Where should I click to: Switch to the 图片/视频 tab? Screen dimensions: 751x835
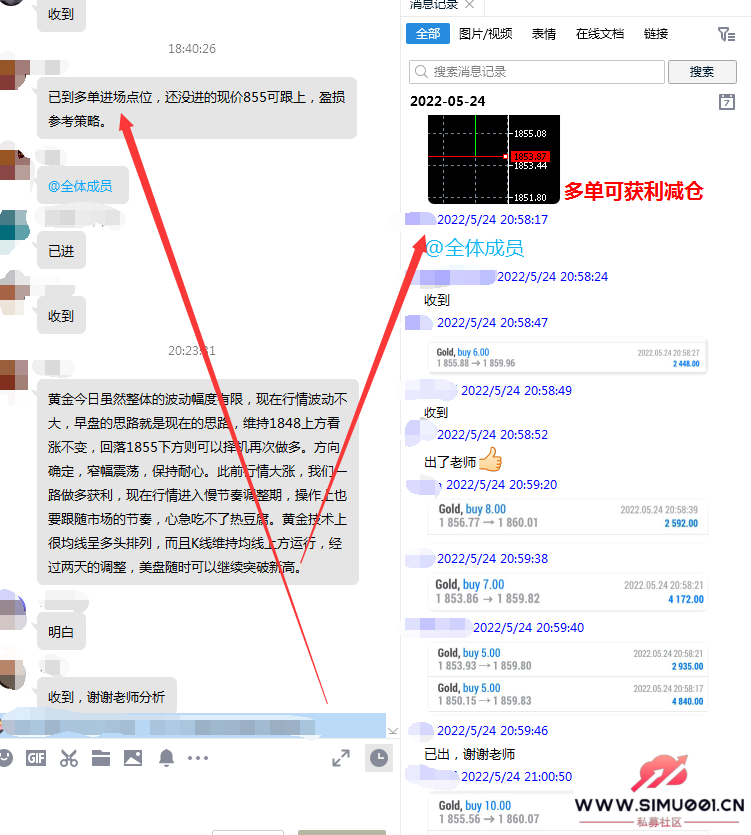[485, 34]
